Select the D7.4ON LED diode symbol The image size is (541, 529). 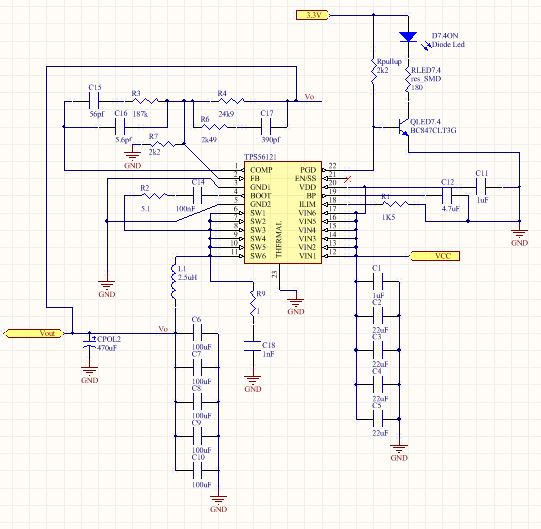tap(408, 37)
